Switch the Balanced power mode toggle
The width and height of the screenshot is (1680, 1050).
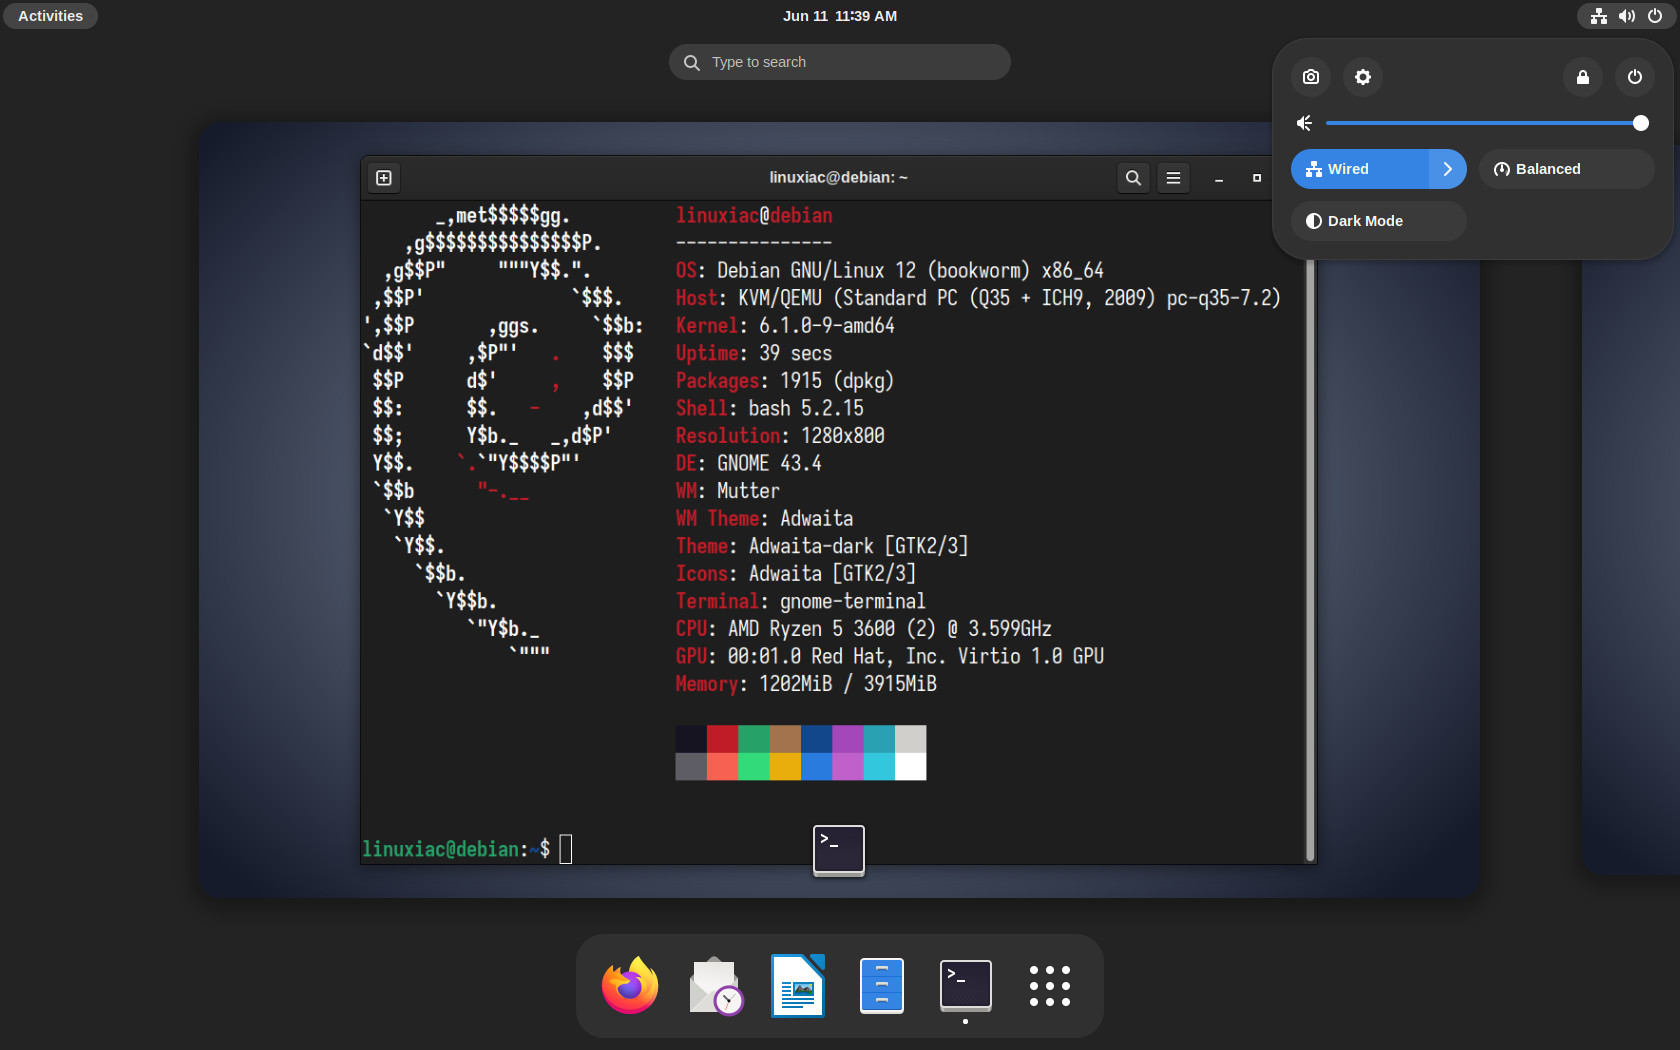click(x=1567, y=169)
